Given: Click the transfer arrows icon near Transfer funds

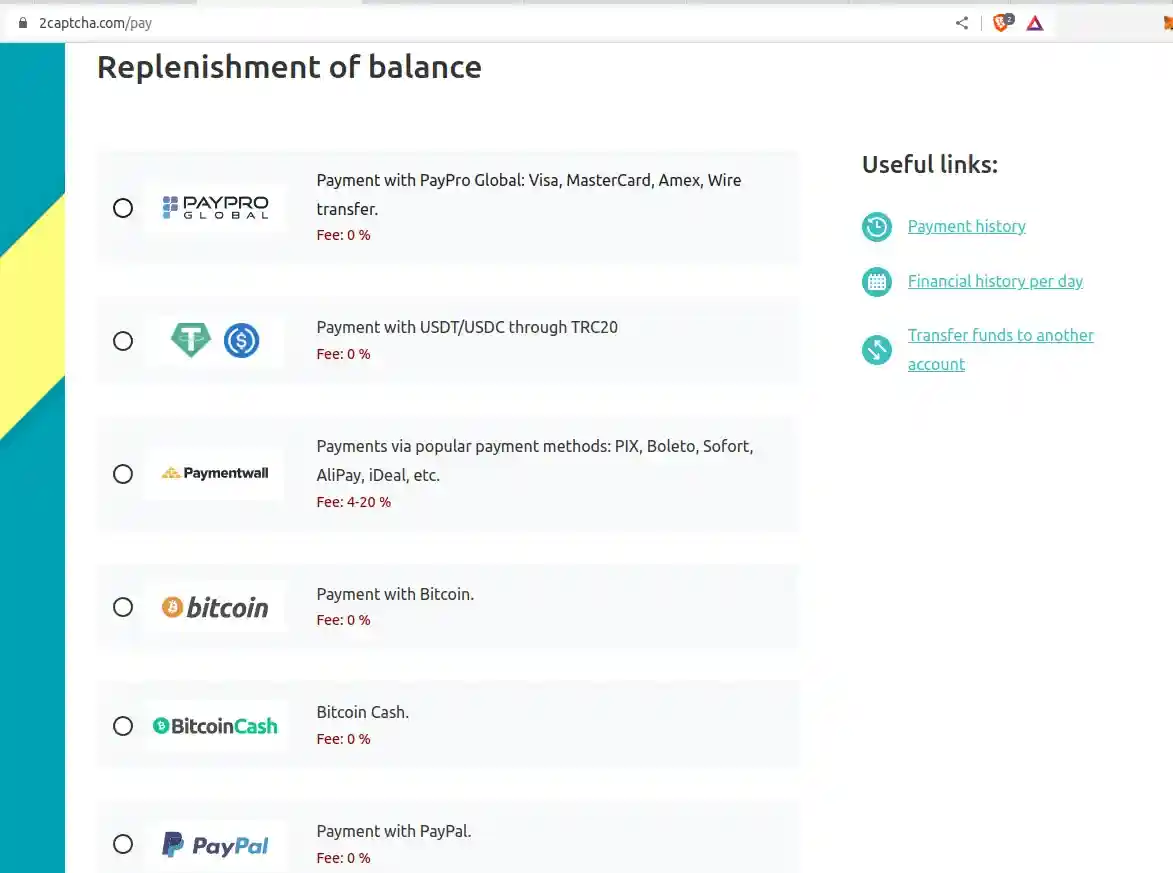Looking at the screenshot, I should [876, 350].
